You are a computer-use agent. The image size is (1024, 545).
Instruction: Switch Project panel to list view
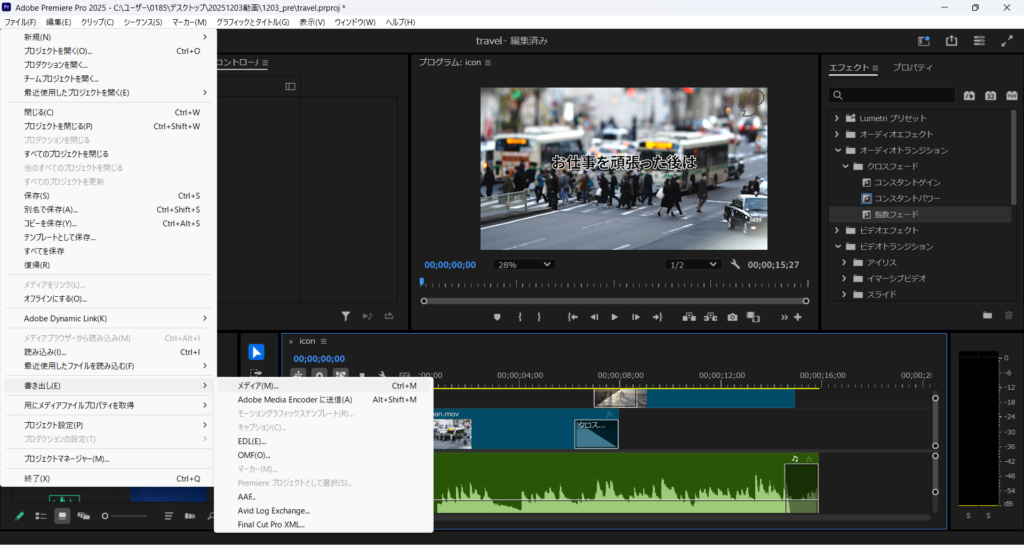point(41,516)
